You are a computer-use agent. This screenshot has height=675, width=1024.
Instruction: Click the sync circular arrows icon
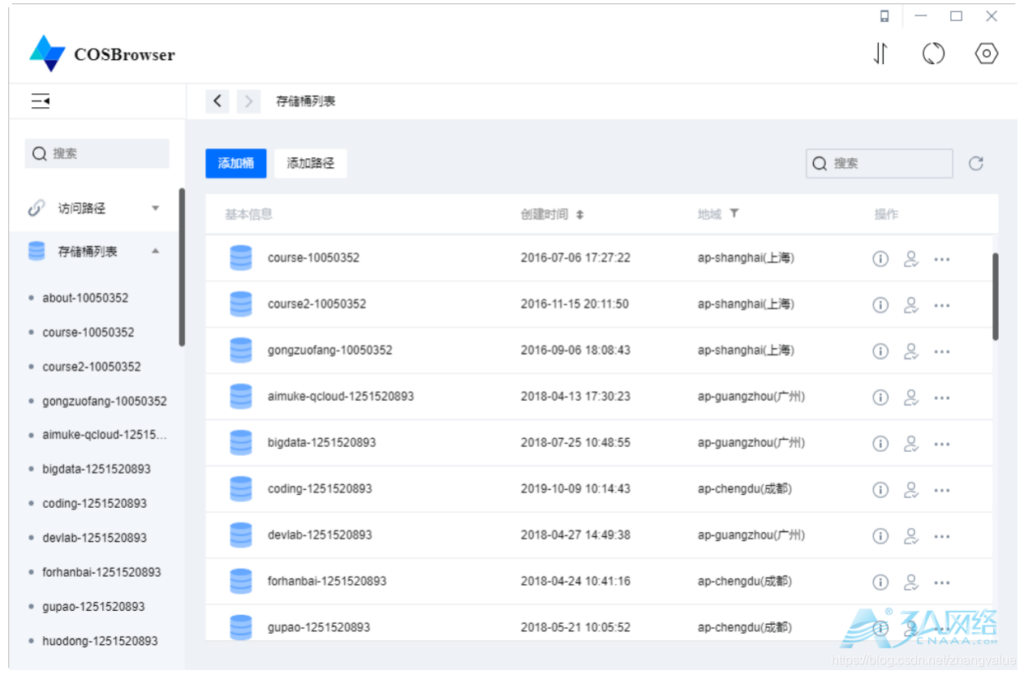point(933,54)
